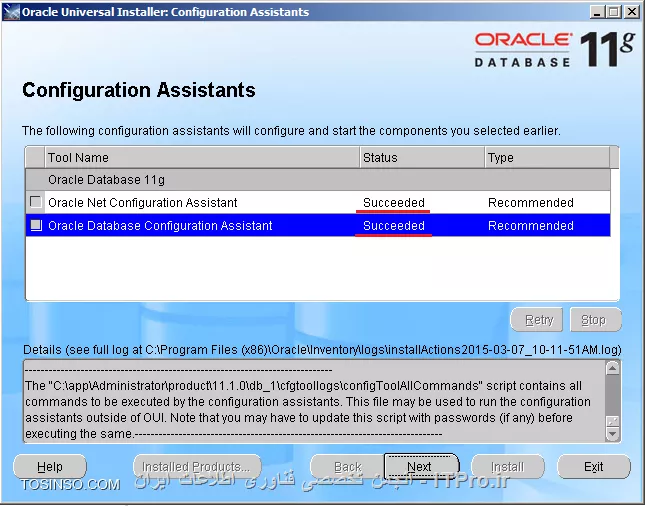Maximize the Oracle Universal Installer window
The image size is (645, 506).
click(x=613, y=12)
